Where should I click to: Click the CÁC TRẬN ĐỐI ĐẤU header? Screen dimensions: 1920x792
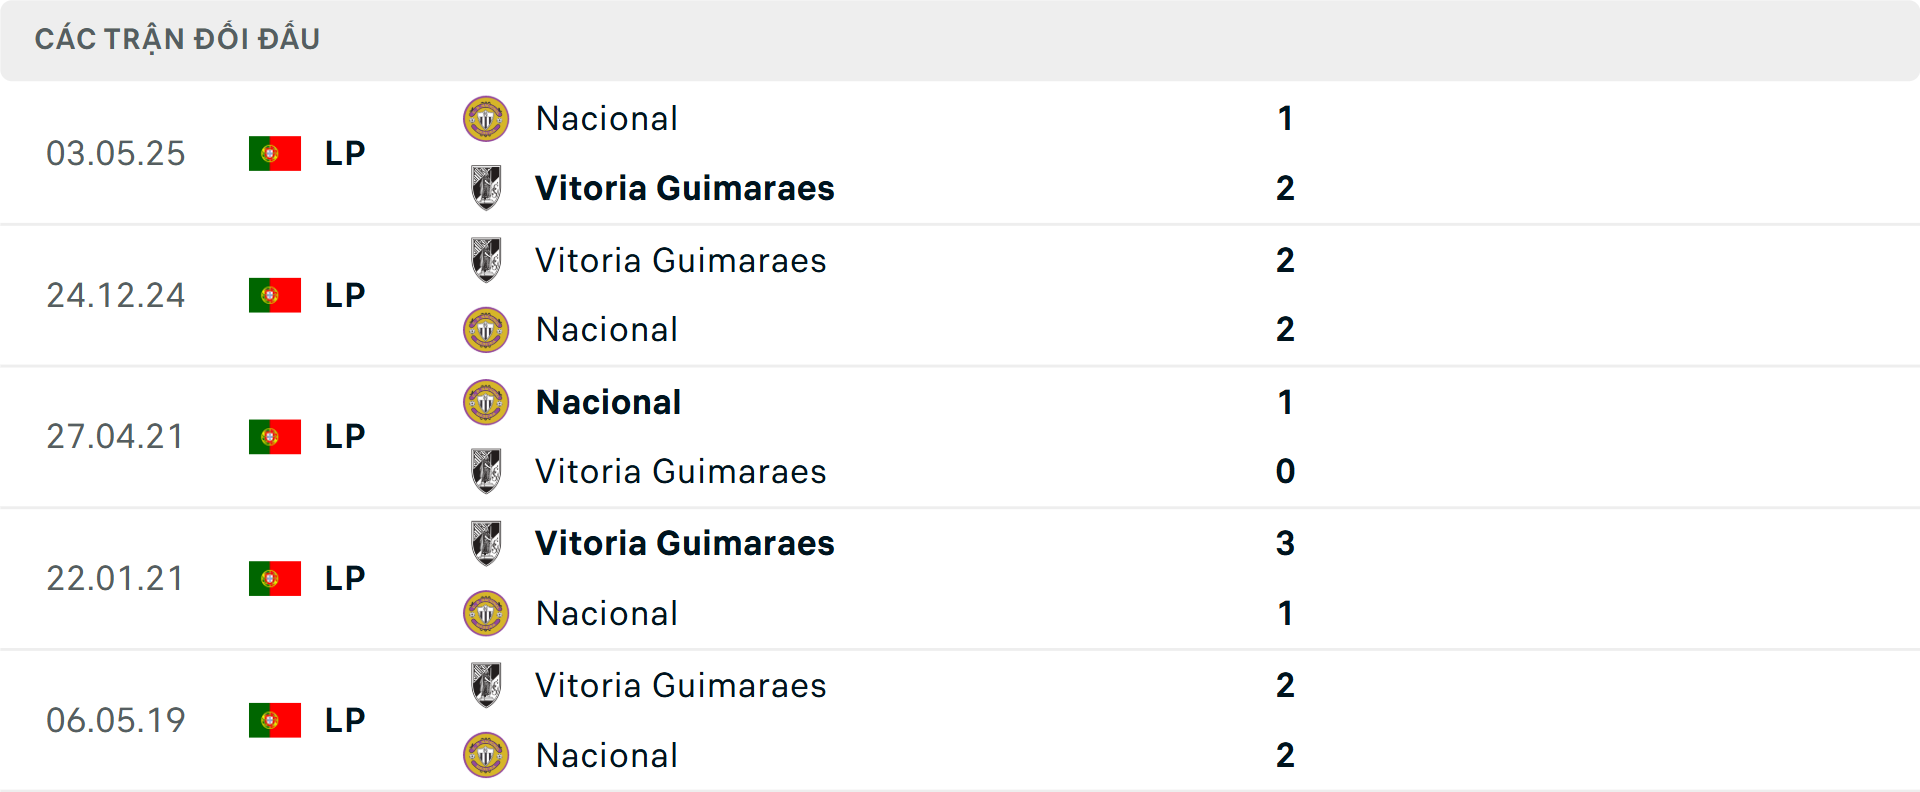[178, 39]
